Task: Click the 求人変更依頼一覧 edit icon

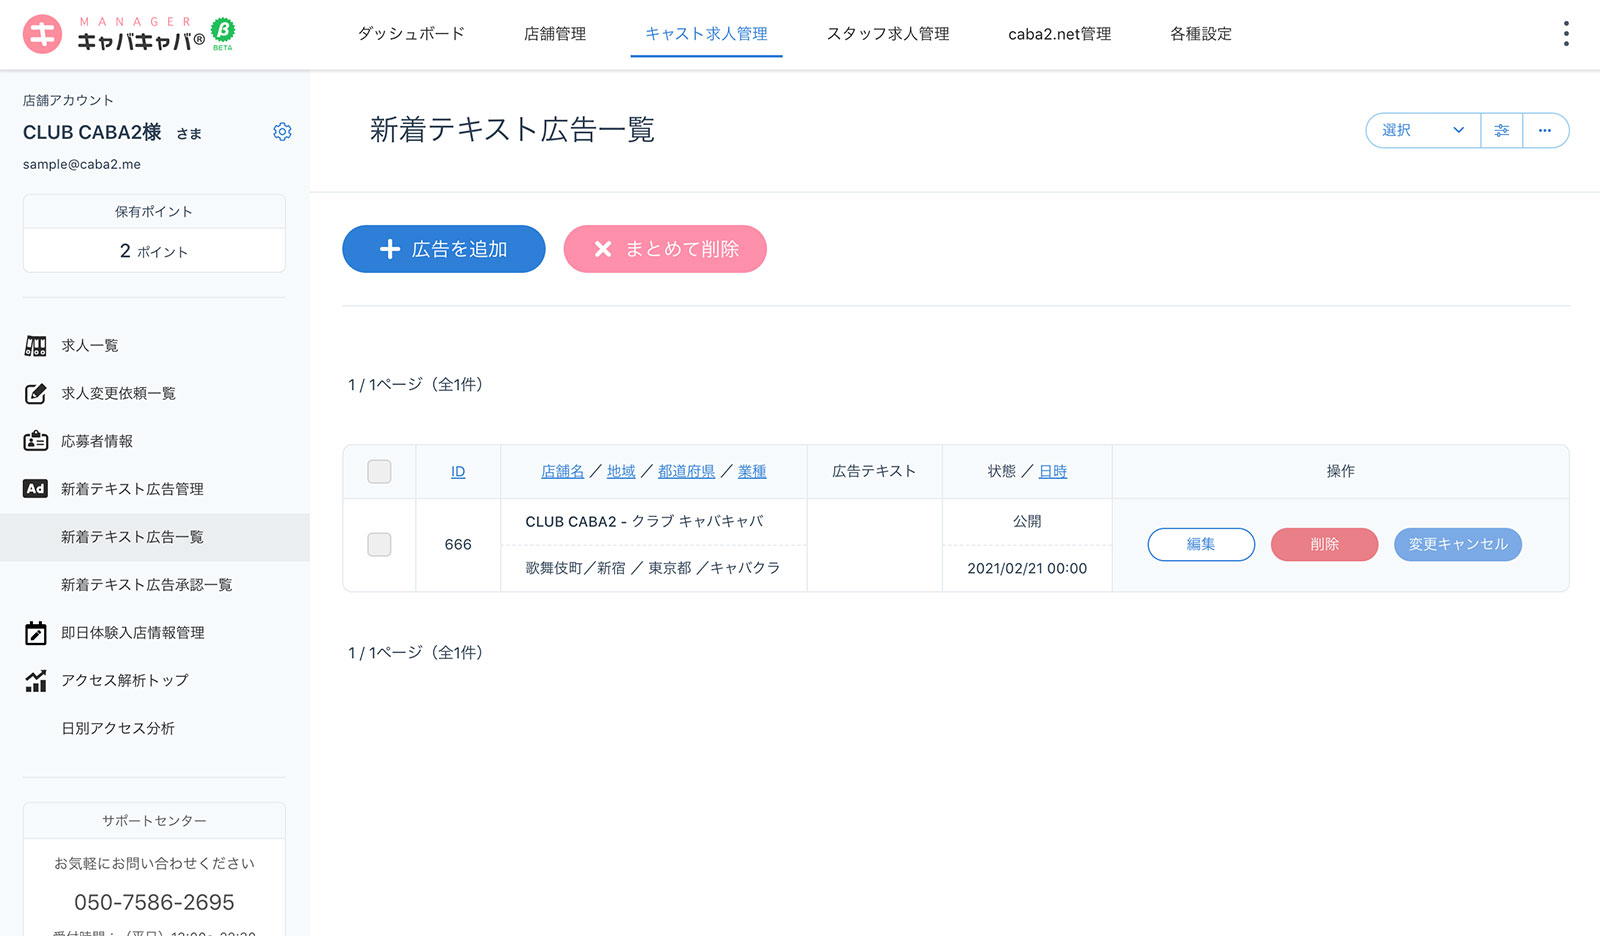Action: (36, 394)
